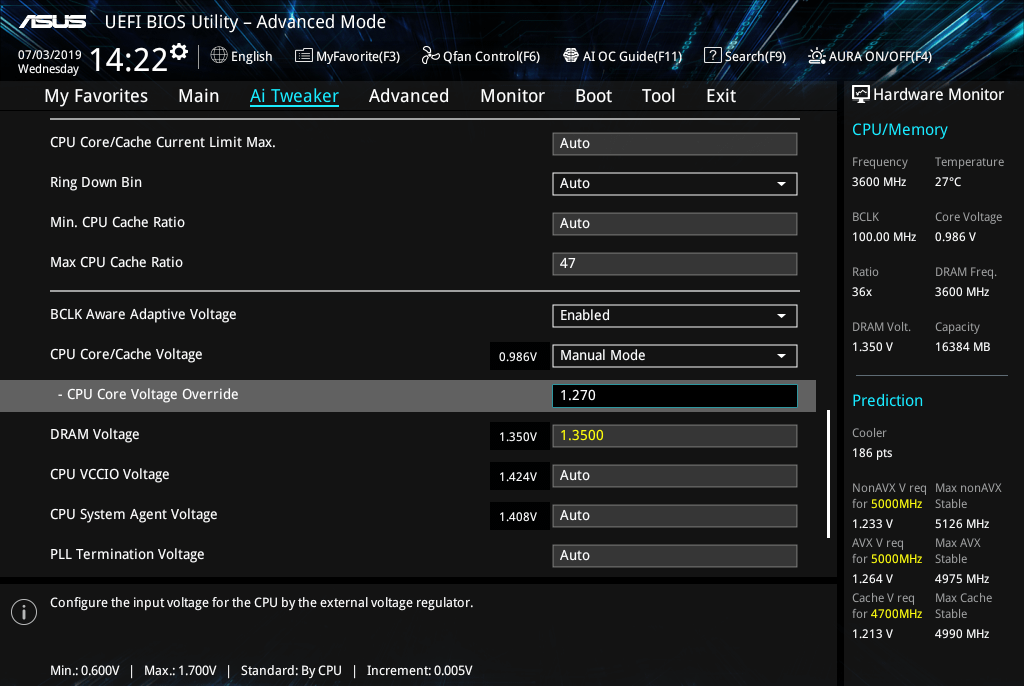The width and height of the screenshot is (1024, 686).
Task: Go to the Advanced tab
Action: pyautogui.click(x=409, y=96)
